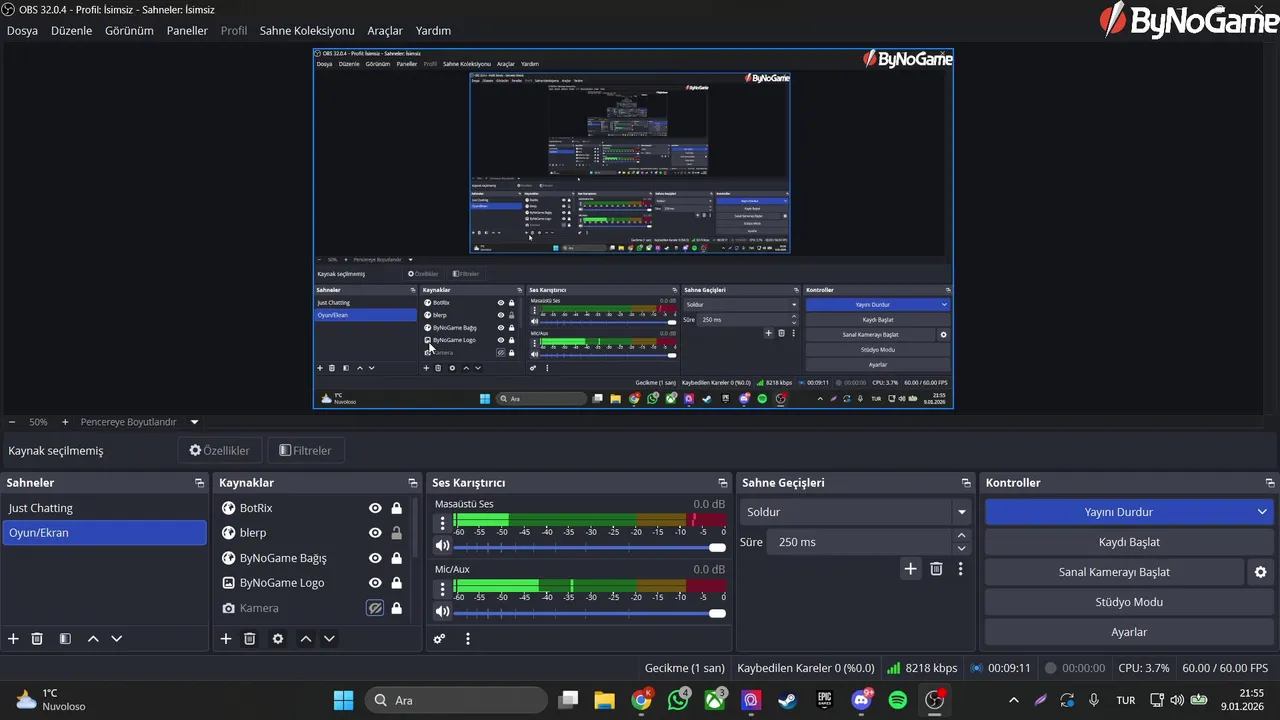The image size is (1280, 720).
Task: Open Ses Karıştırıcı toolbar three-dot menu
Action: (x=467, y=639)
